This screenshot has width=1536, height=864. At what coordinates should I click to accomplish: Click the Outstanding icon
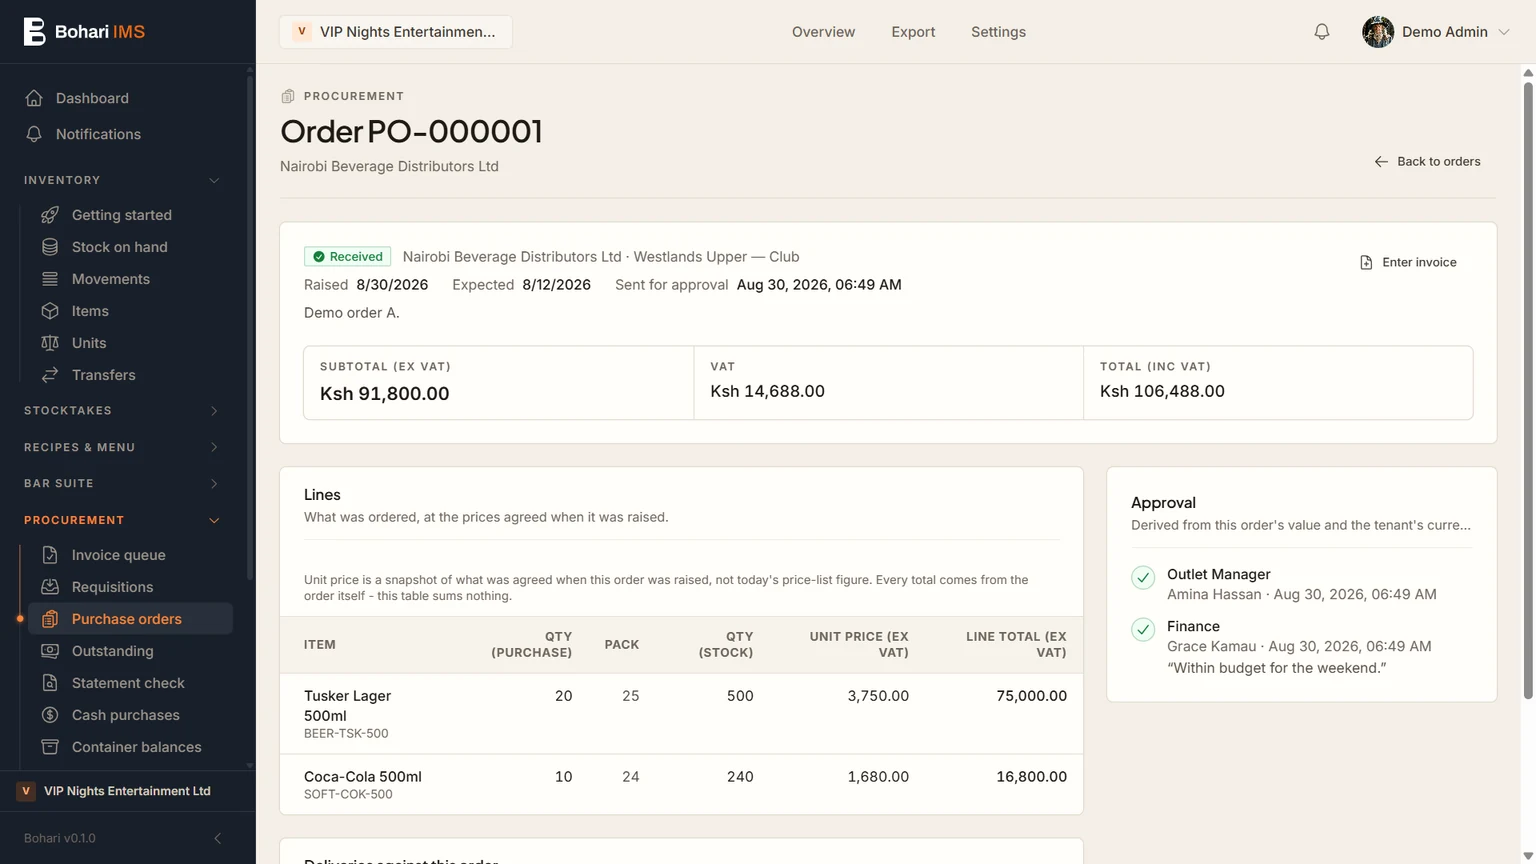click(x=50, y=651)
